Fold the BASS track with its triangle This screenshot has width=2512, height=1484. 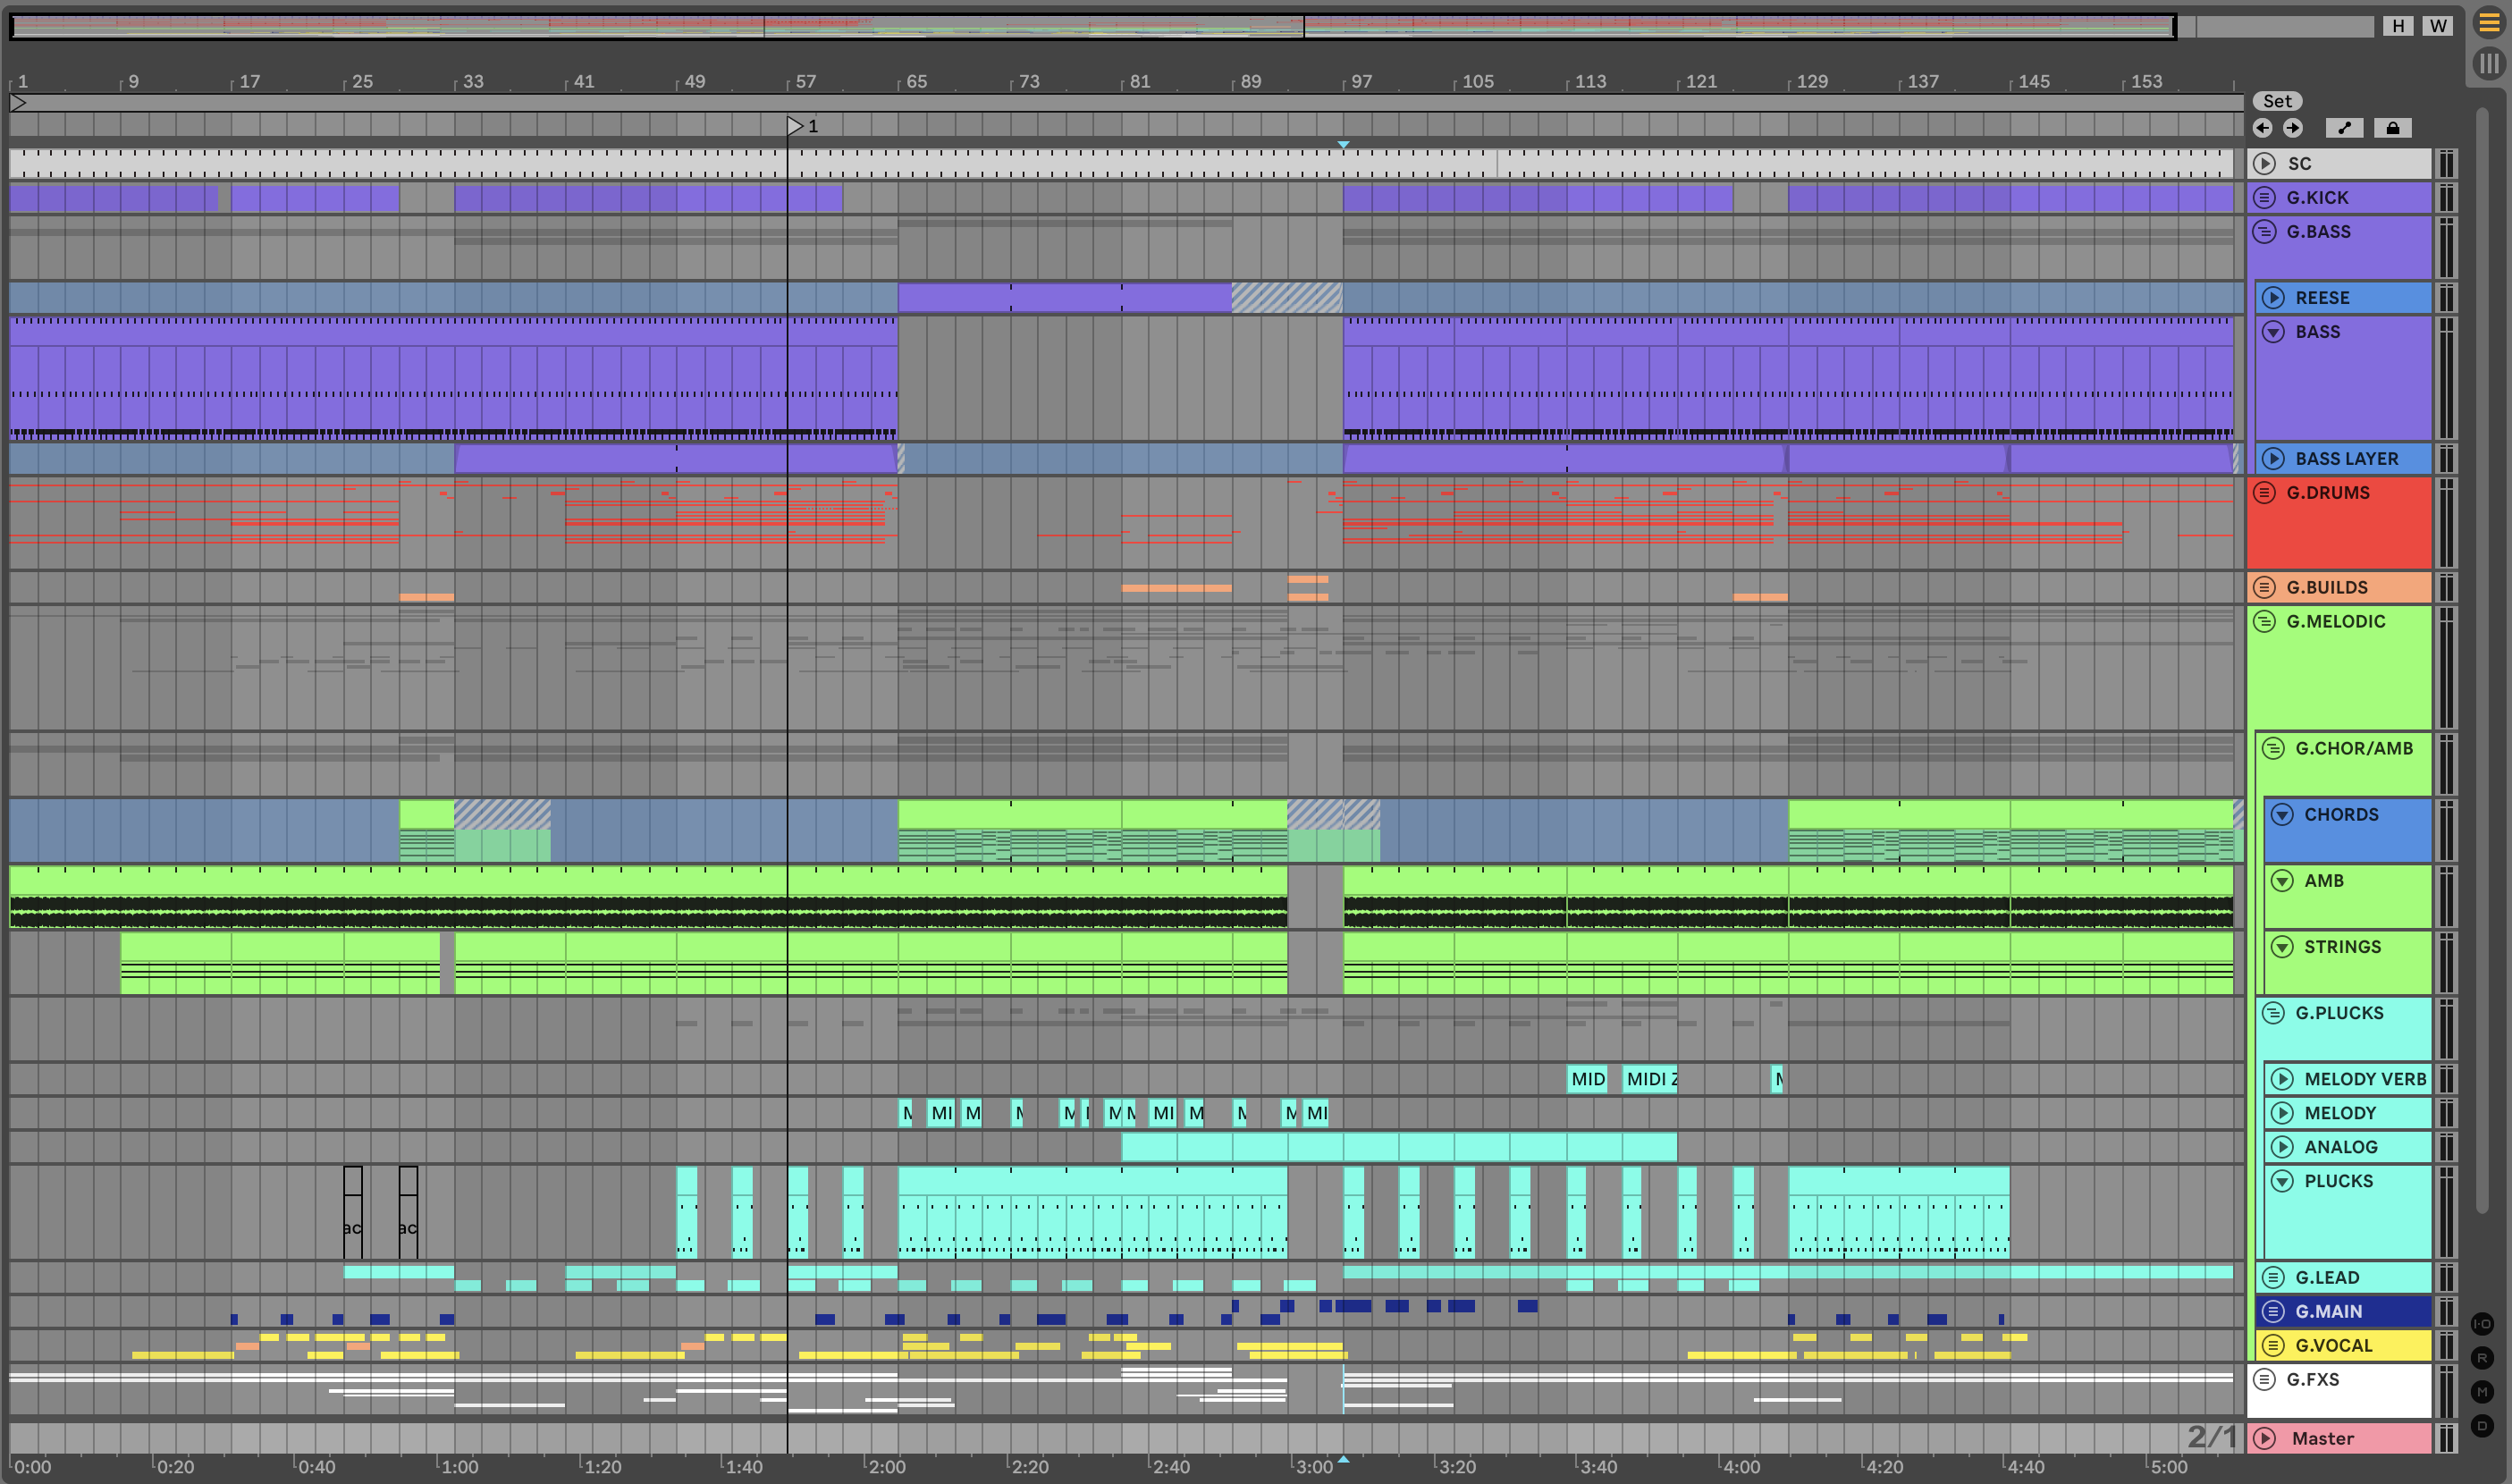pos(2274,332)
